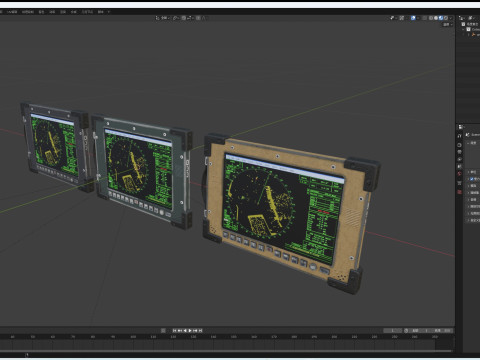Switch to wireframe viewport shading
480x360 pixels.
coord(431,18)
